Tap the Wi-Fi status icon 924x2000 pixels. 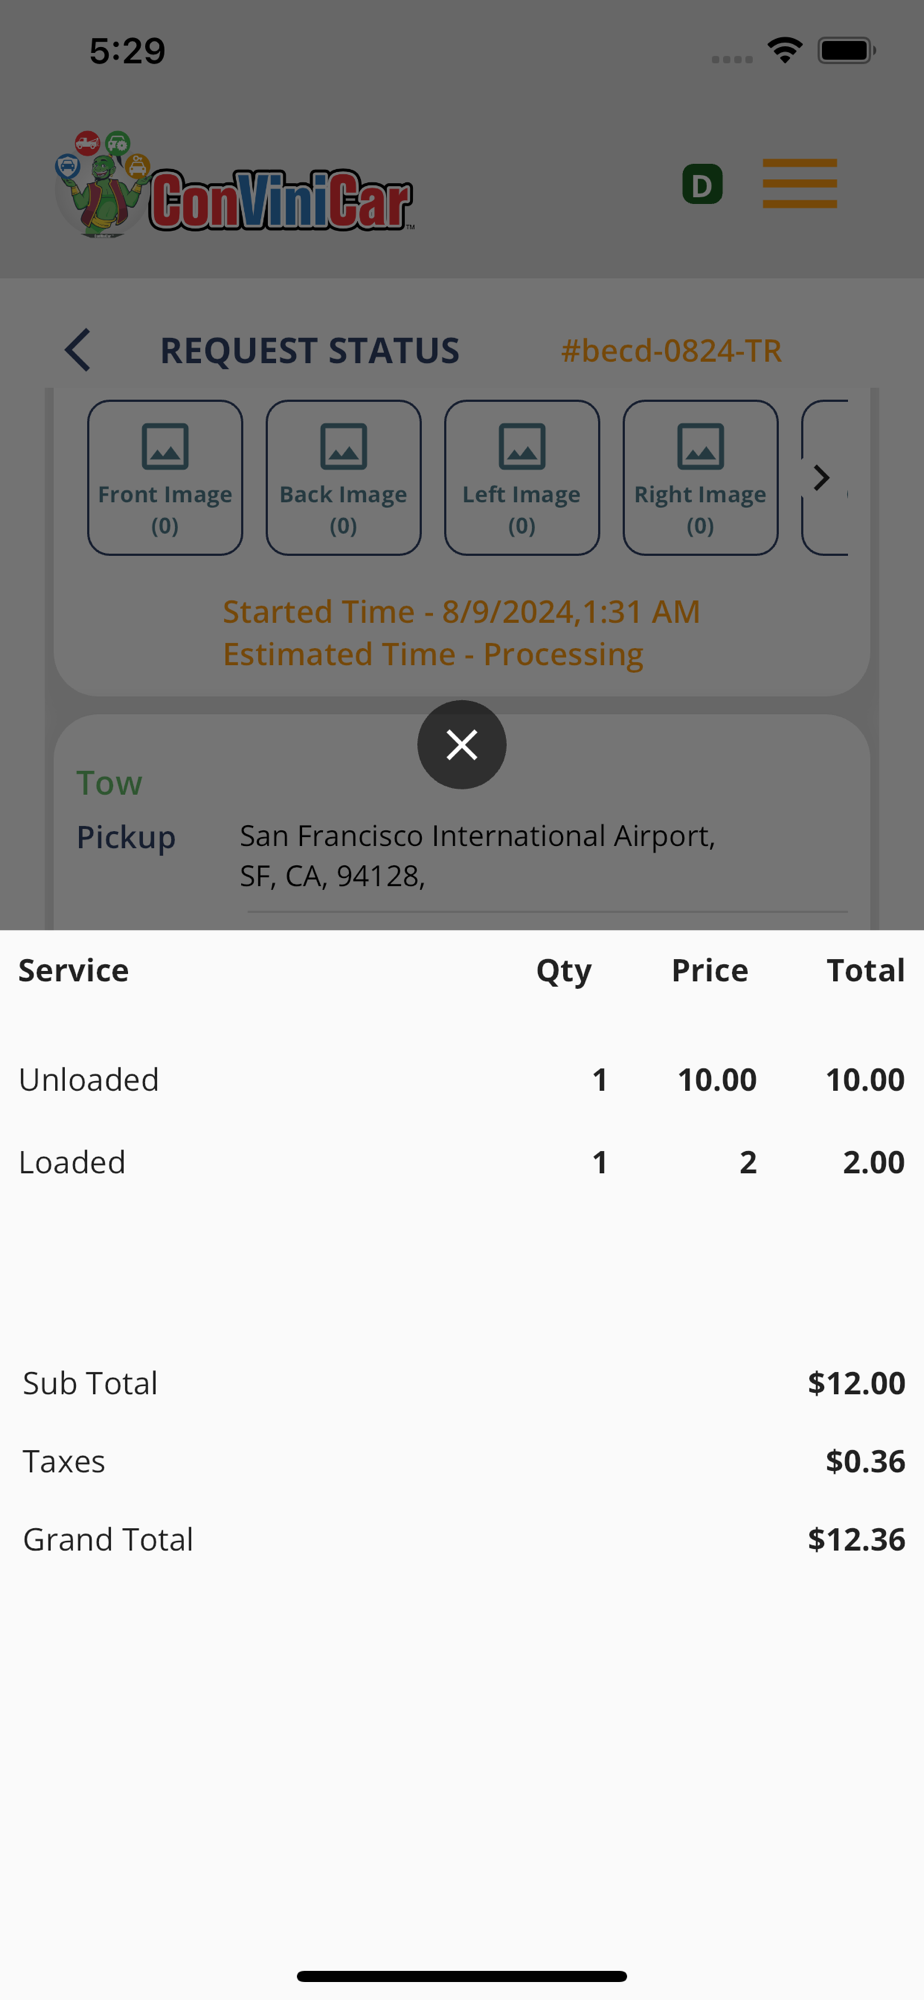pos(785,50)
